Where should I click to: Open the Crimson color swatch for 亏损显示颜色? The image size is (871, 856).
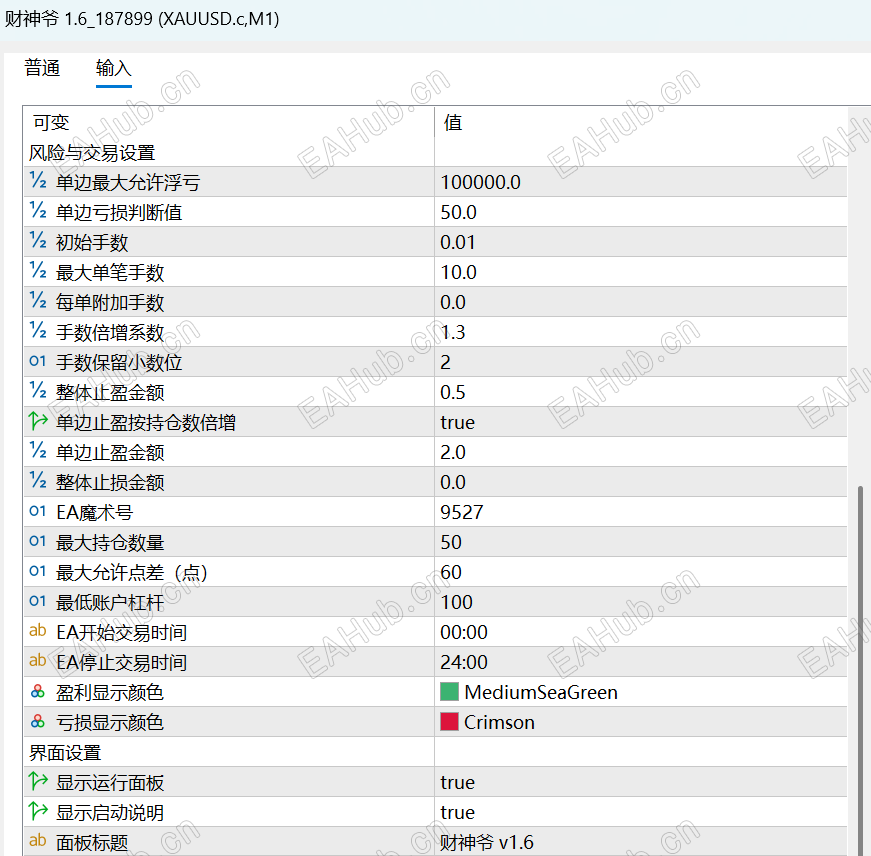pos(449,722)
